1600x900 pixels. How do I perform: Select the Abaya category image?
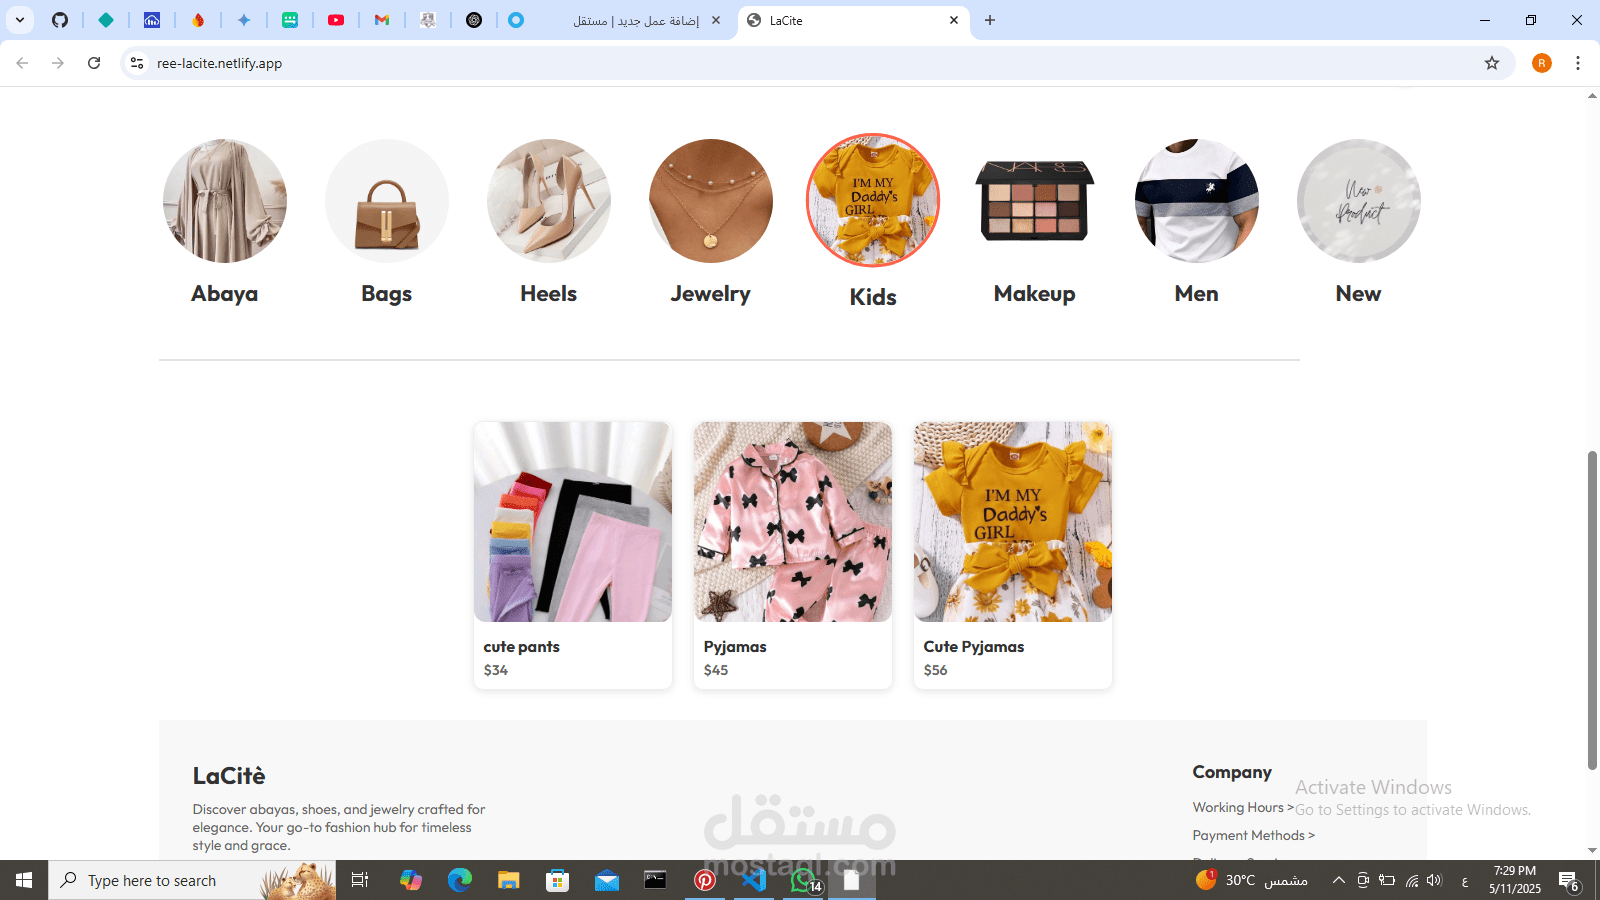tap(225, 201)
